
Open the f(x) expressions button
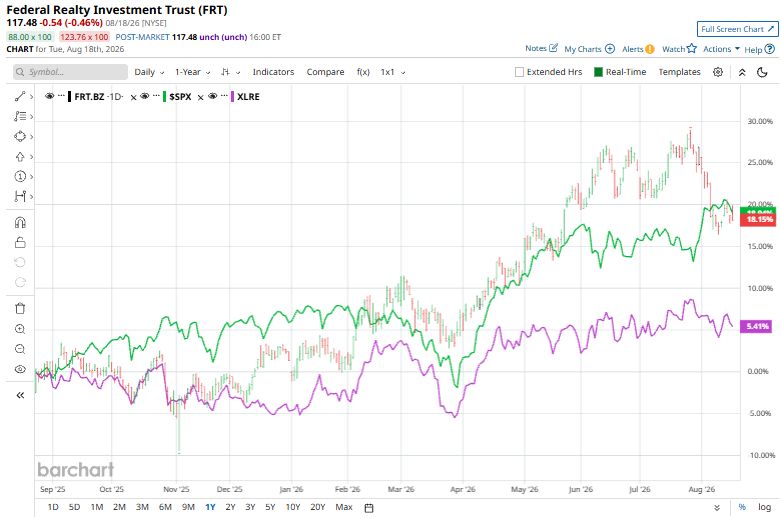click(363, 72)
